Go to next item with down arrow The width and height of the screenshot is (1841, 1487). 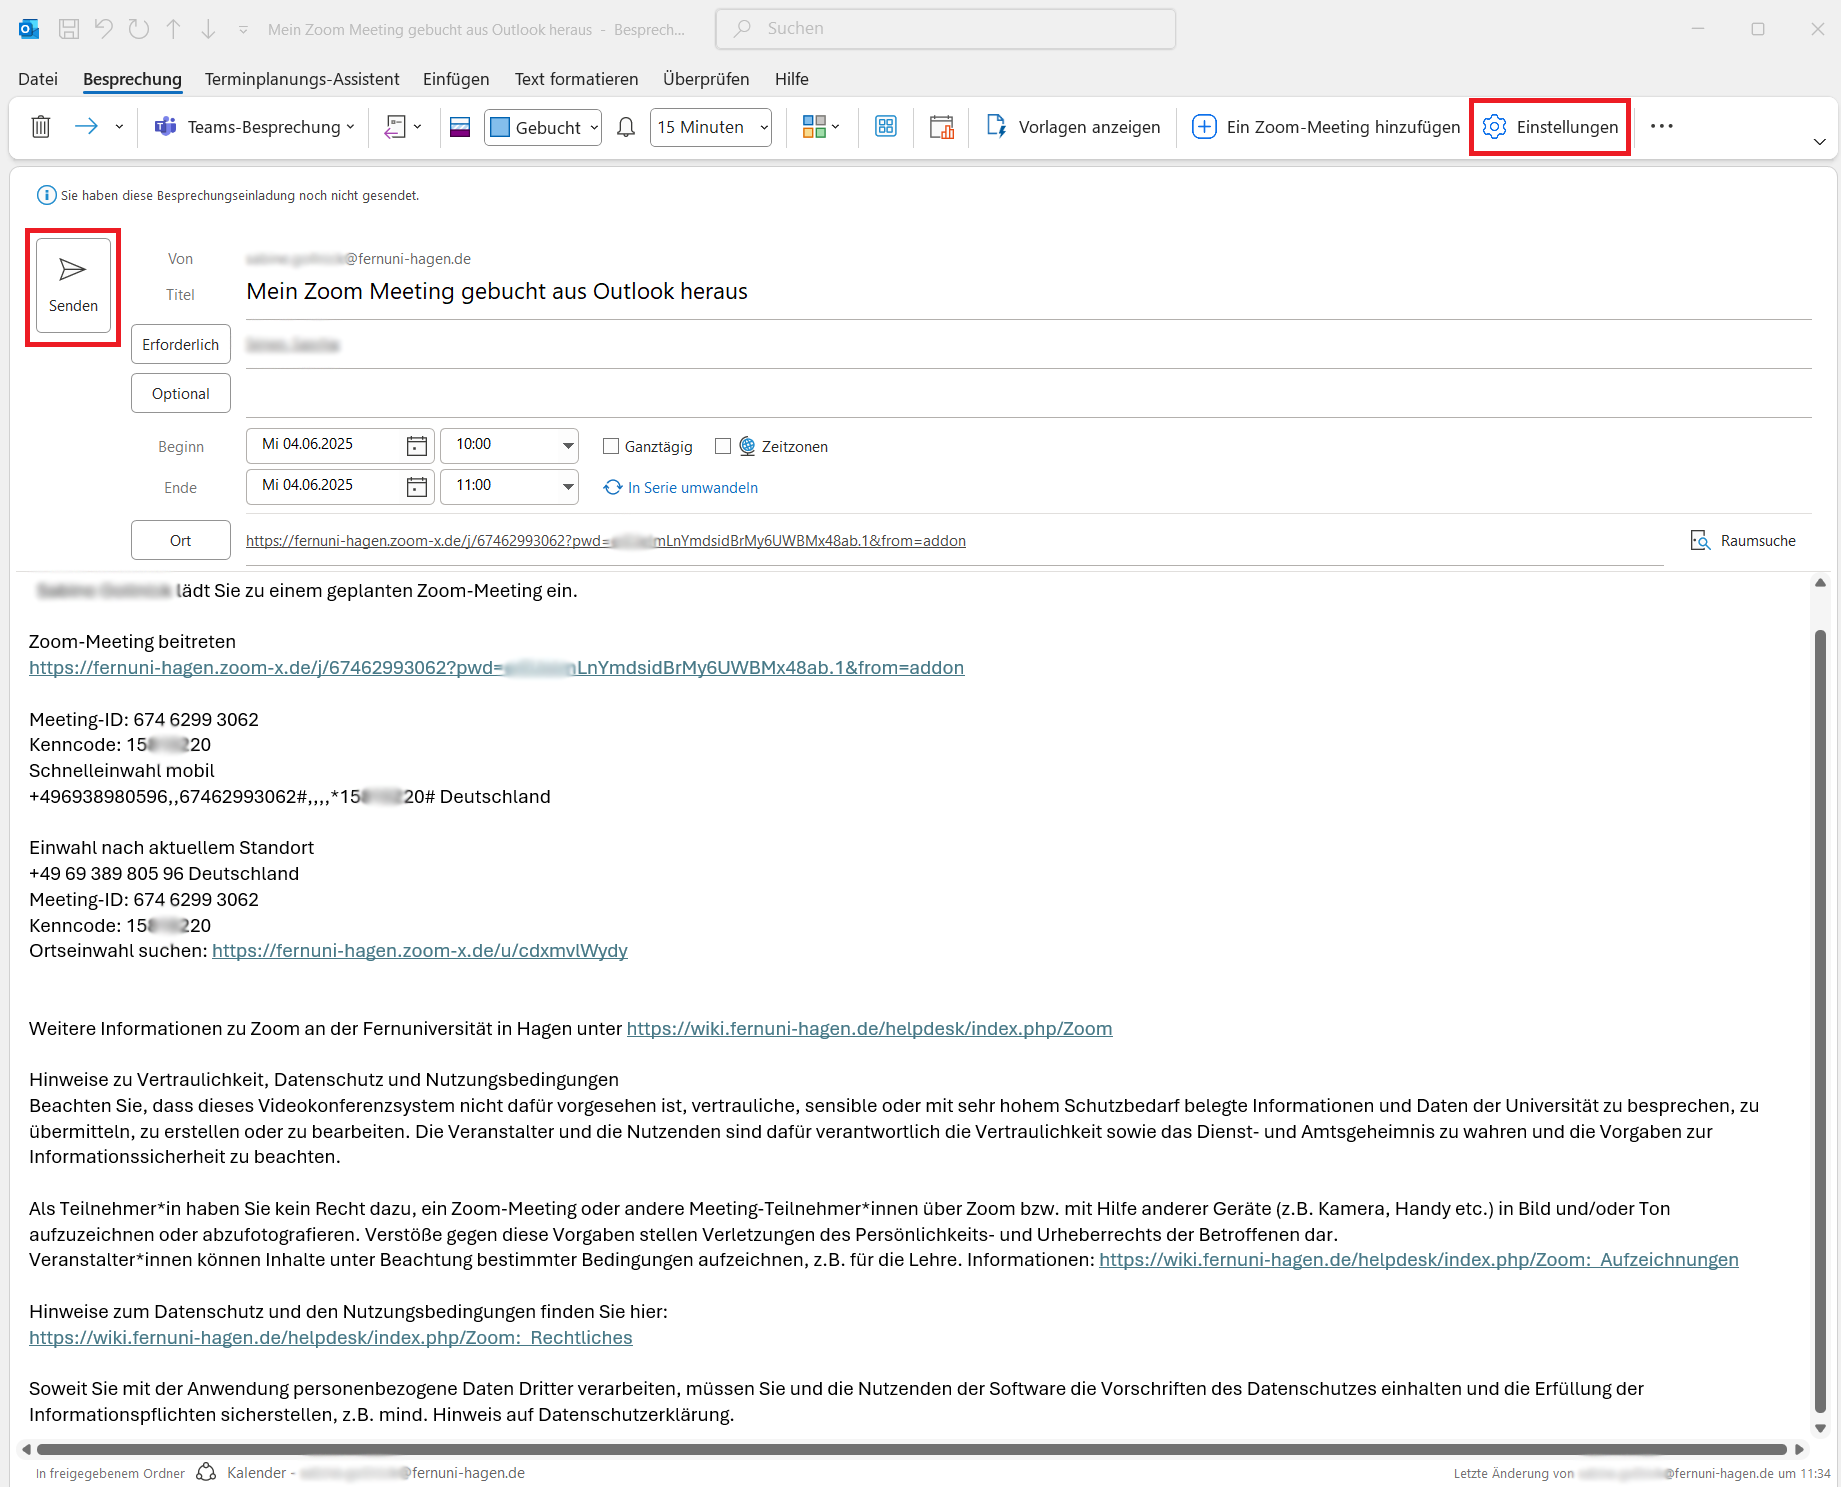click(x=208, y=29)
